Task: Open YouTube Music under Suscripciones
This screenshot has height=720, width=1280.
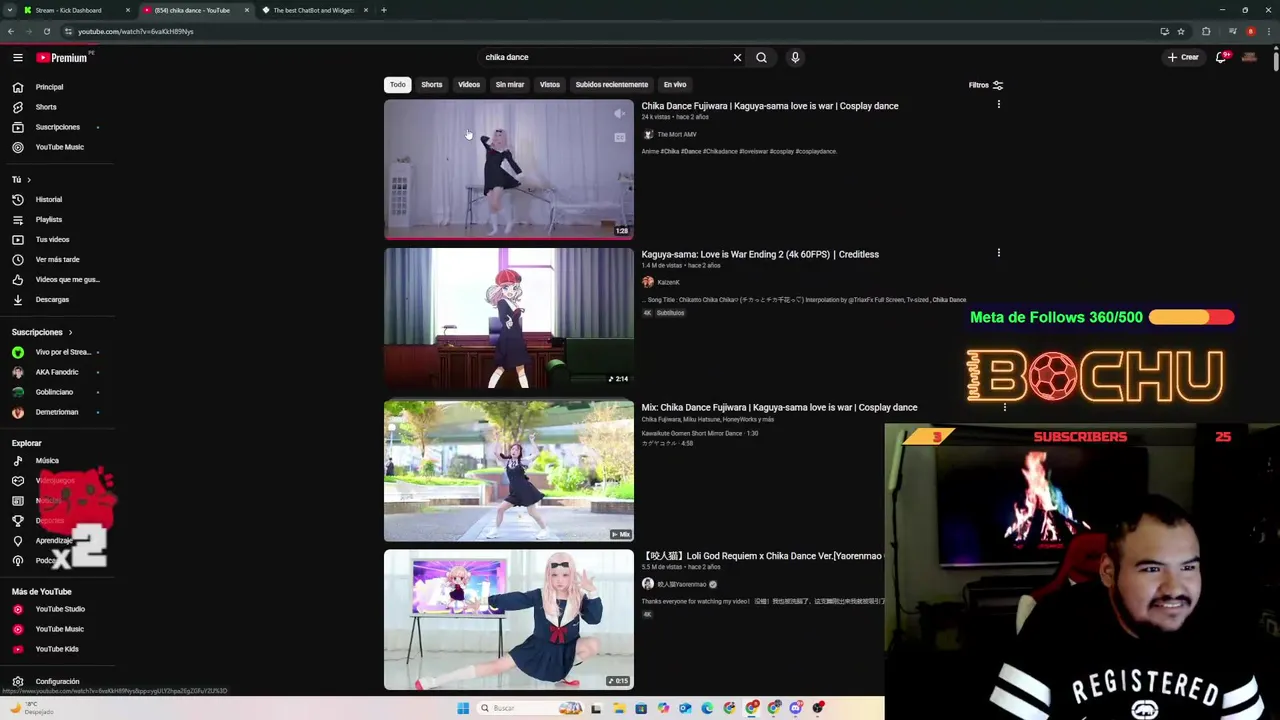Action: [59, 147]
